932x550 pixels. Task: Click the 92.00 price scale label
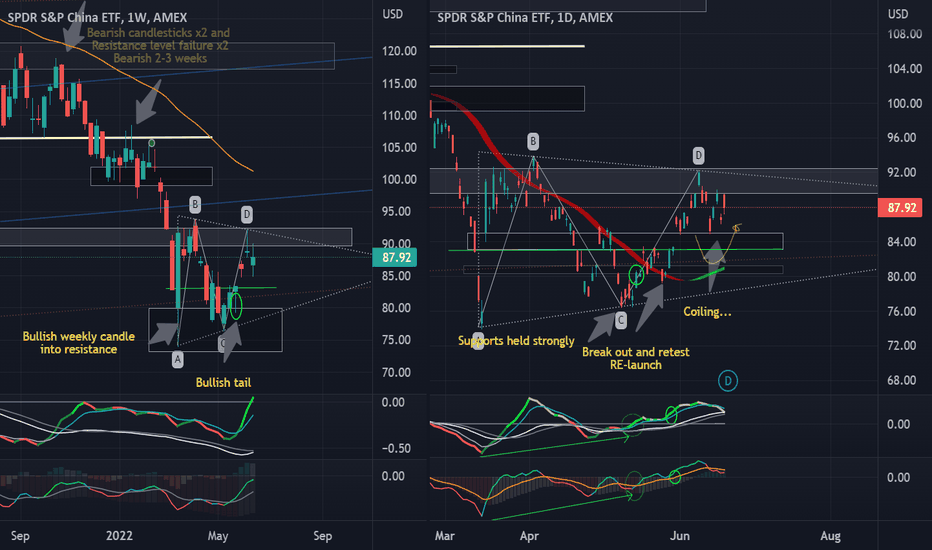pyautogui.click(x=902, y=173)
